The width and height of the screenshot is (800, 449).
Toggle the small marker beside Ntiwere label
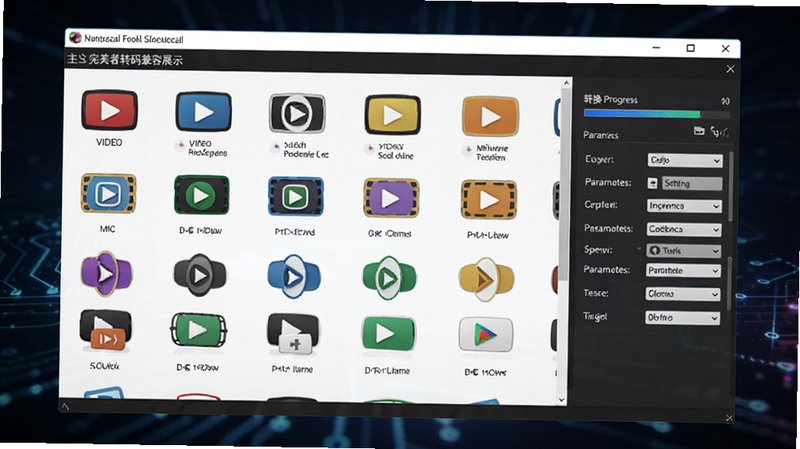tap(467, 150)
